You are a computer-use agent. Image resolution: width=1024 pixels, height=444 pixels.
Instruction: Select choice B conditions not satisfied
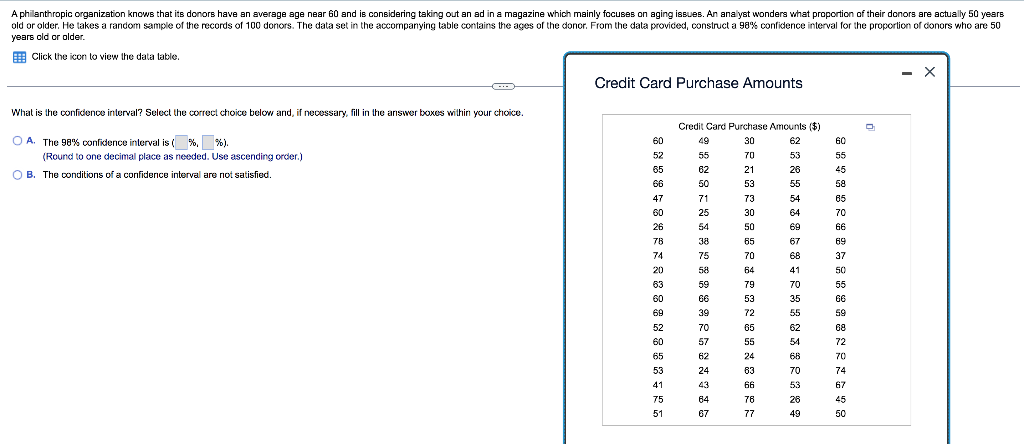coord(18,175)
